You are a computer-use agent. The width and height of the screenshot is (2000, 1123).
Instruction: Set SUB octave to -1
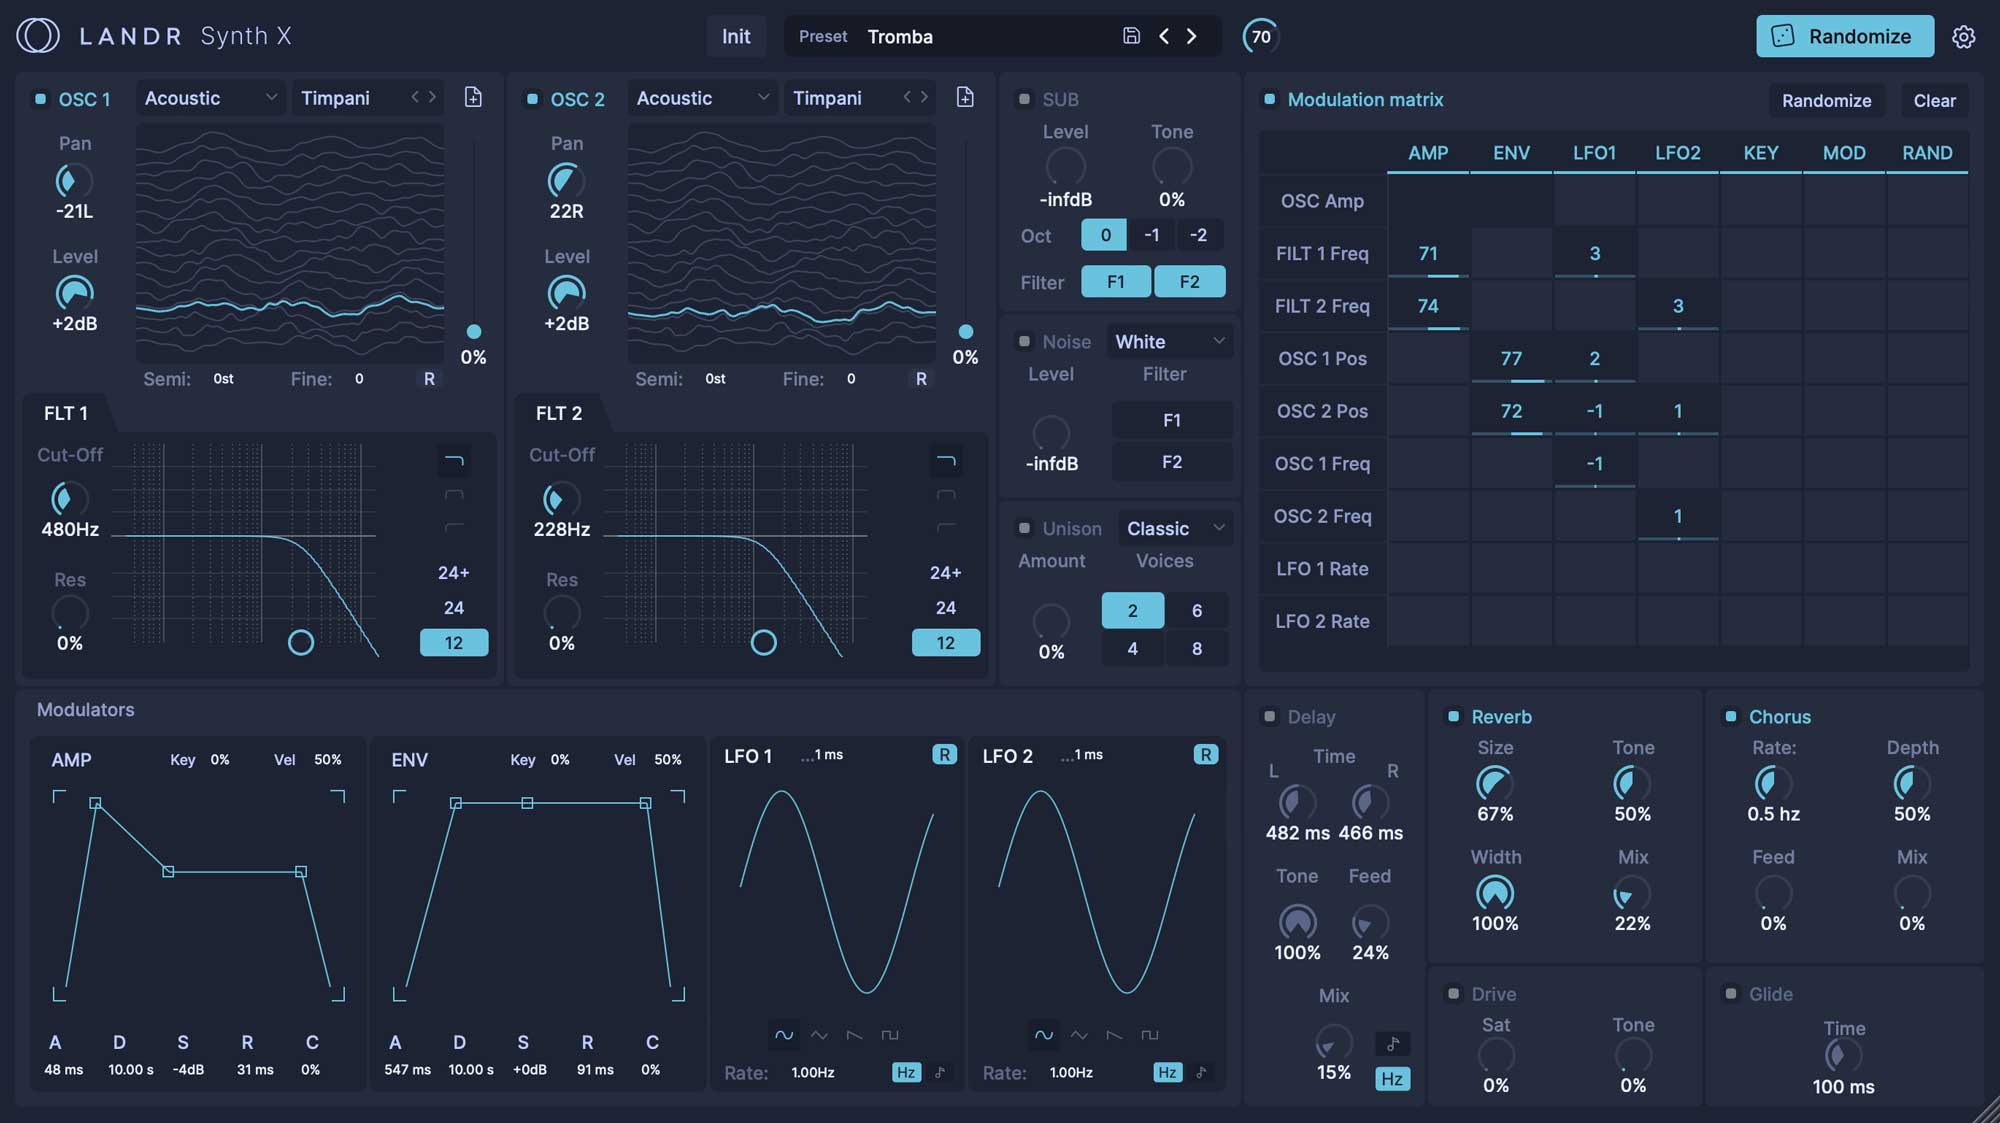(x=1152, y=235)
